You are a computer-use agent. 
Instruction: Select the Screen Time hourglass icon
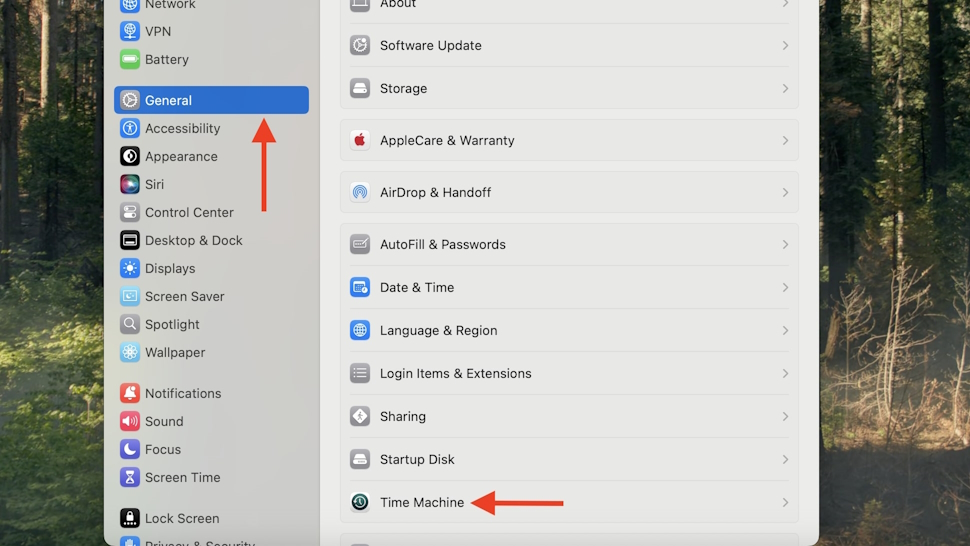[130, 477]
